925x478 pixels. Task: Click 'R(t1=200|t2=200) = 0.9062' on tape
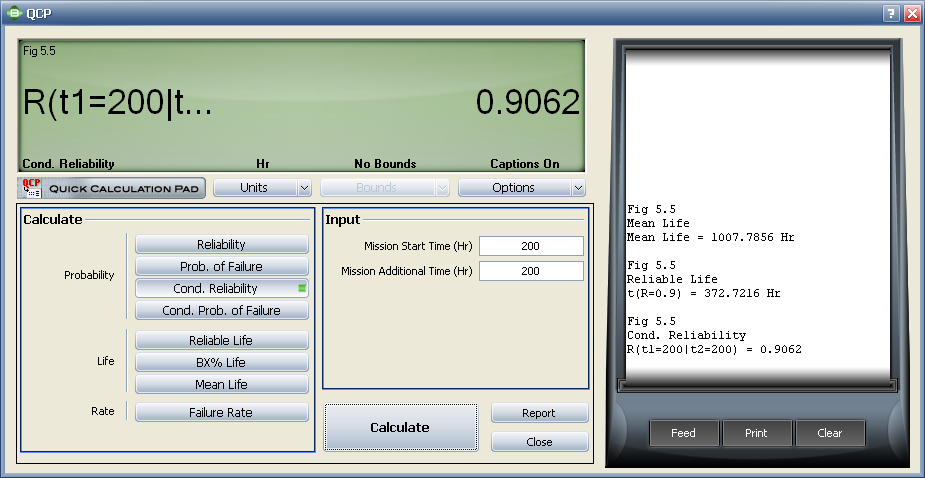tap(714, 349)
